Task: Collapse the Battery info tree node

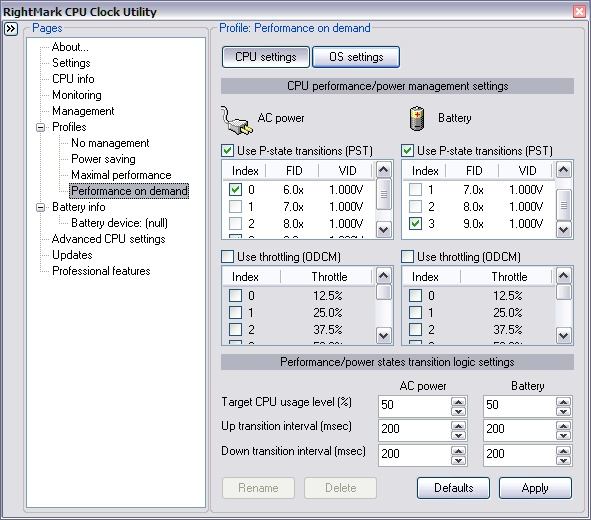Action: [x=40, y=207]
